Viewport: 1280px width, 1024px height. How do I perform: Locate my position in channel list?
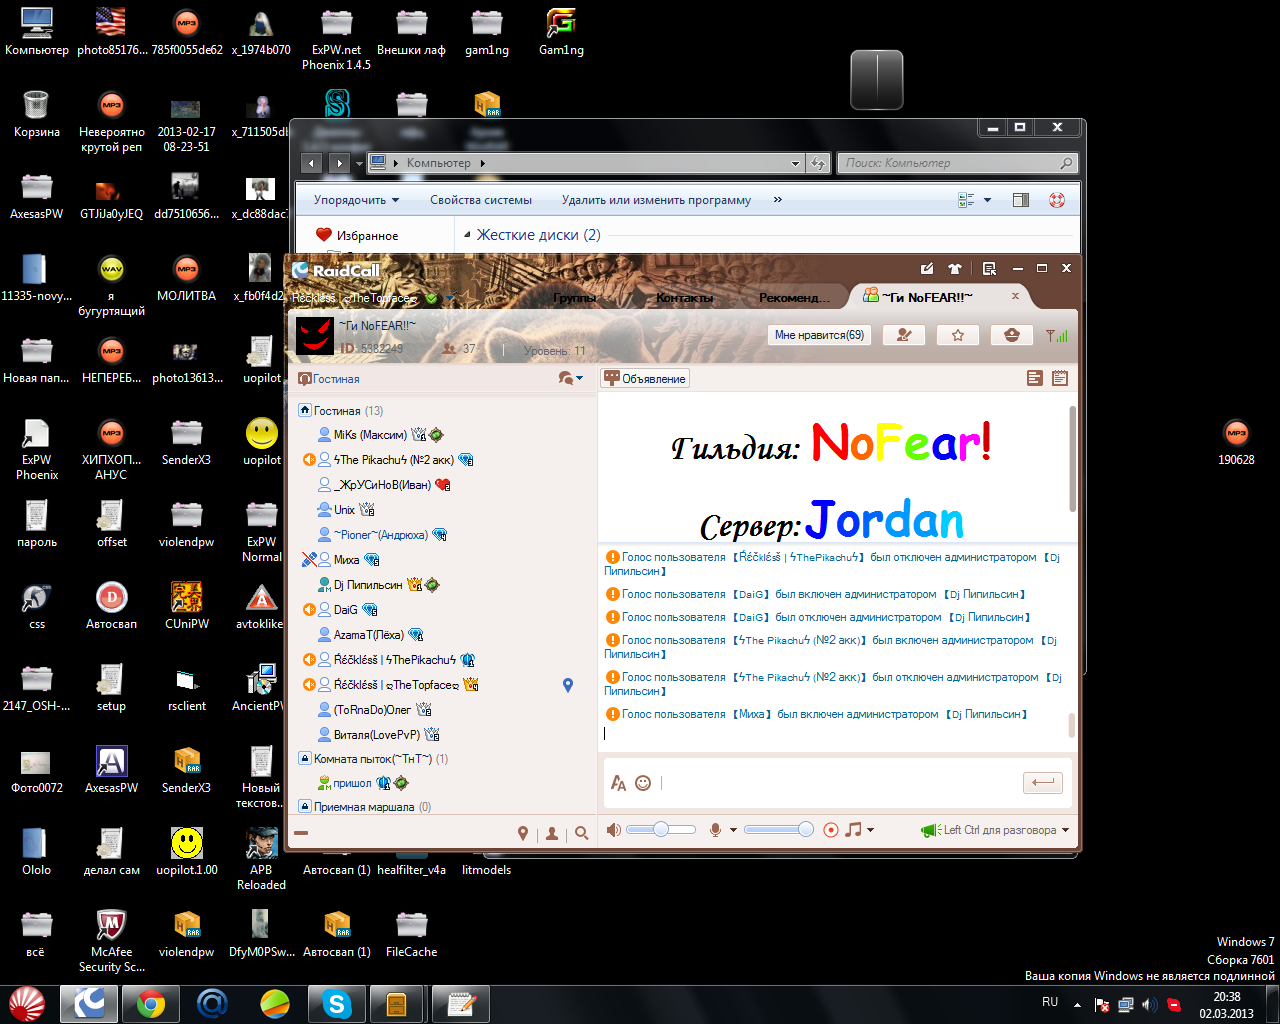pos(522,833)
